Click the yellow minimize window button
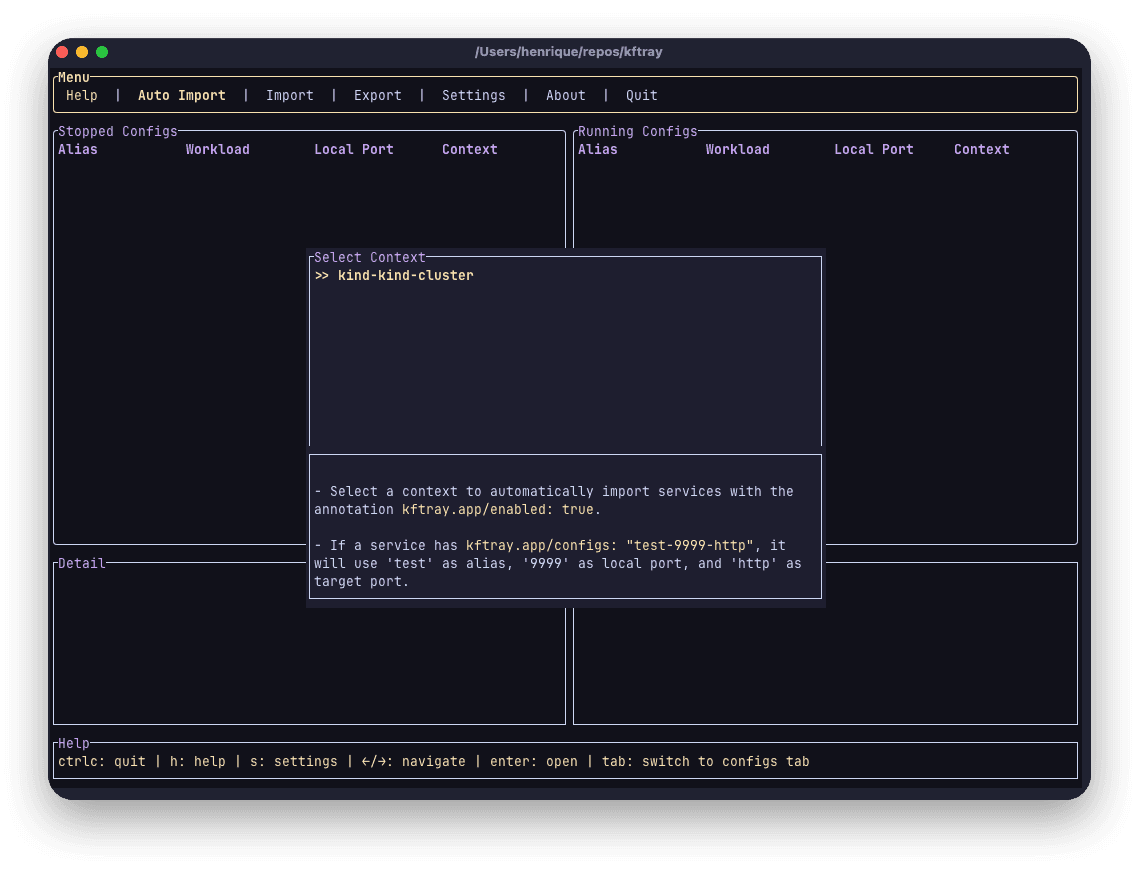Image resolution: width=1138 pixels, height=875 pixels. [82, 52]
